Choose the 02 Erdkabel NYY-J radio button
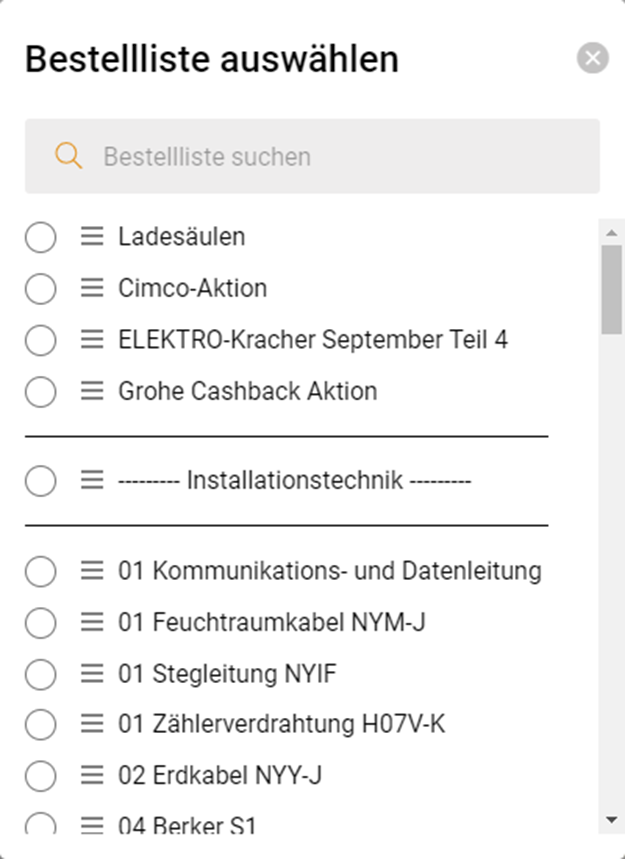625x859 pixels. [x=40, y=776]
